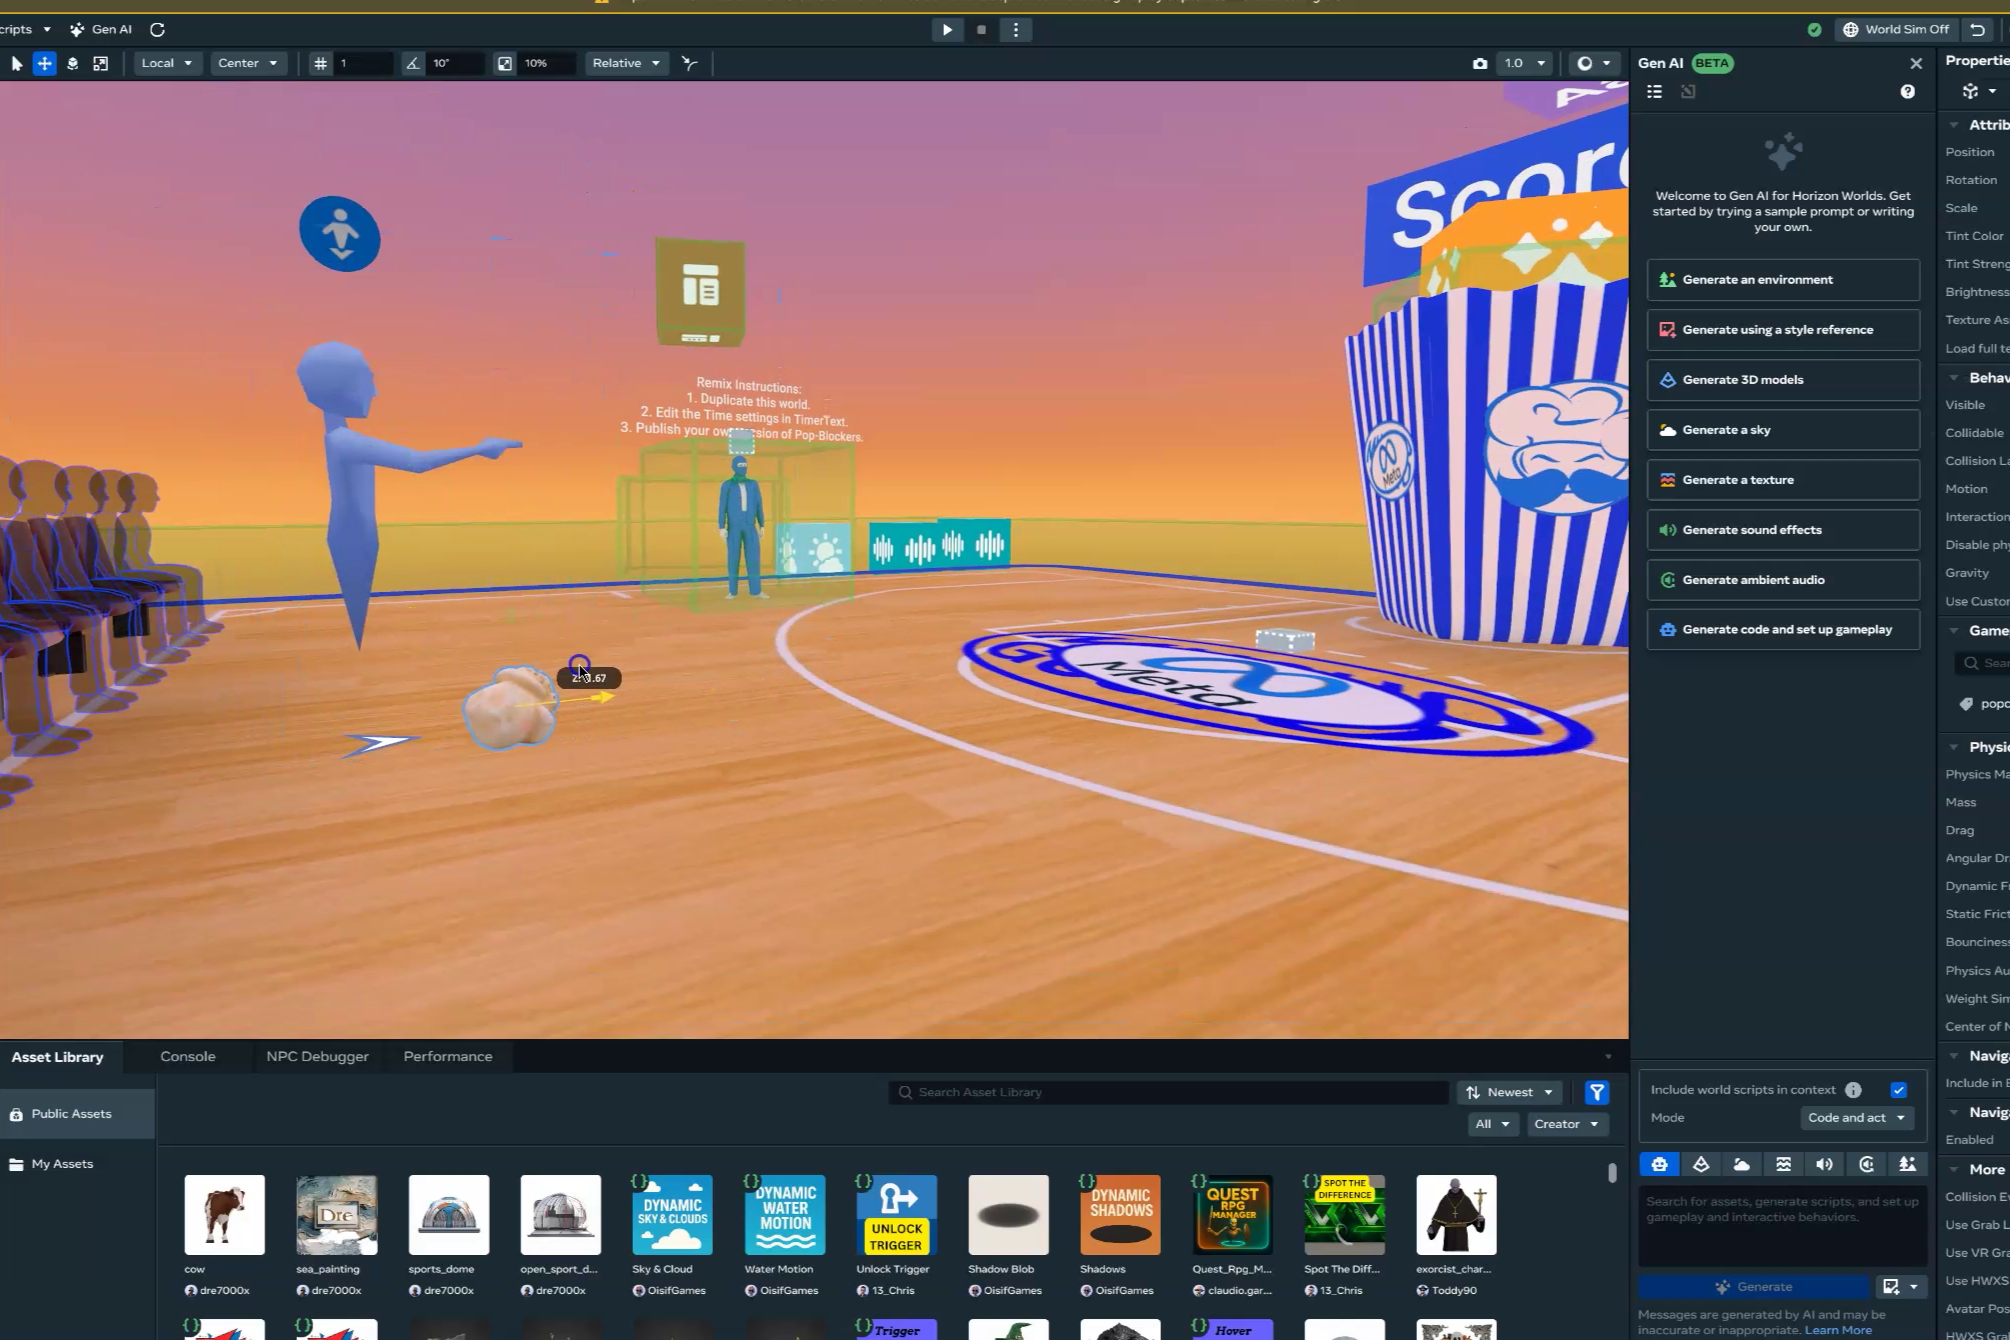2010x1340 pixels.
Task: Switch to the Console tab
Action: [x=187, y=1056]
